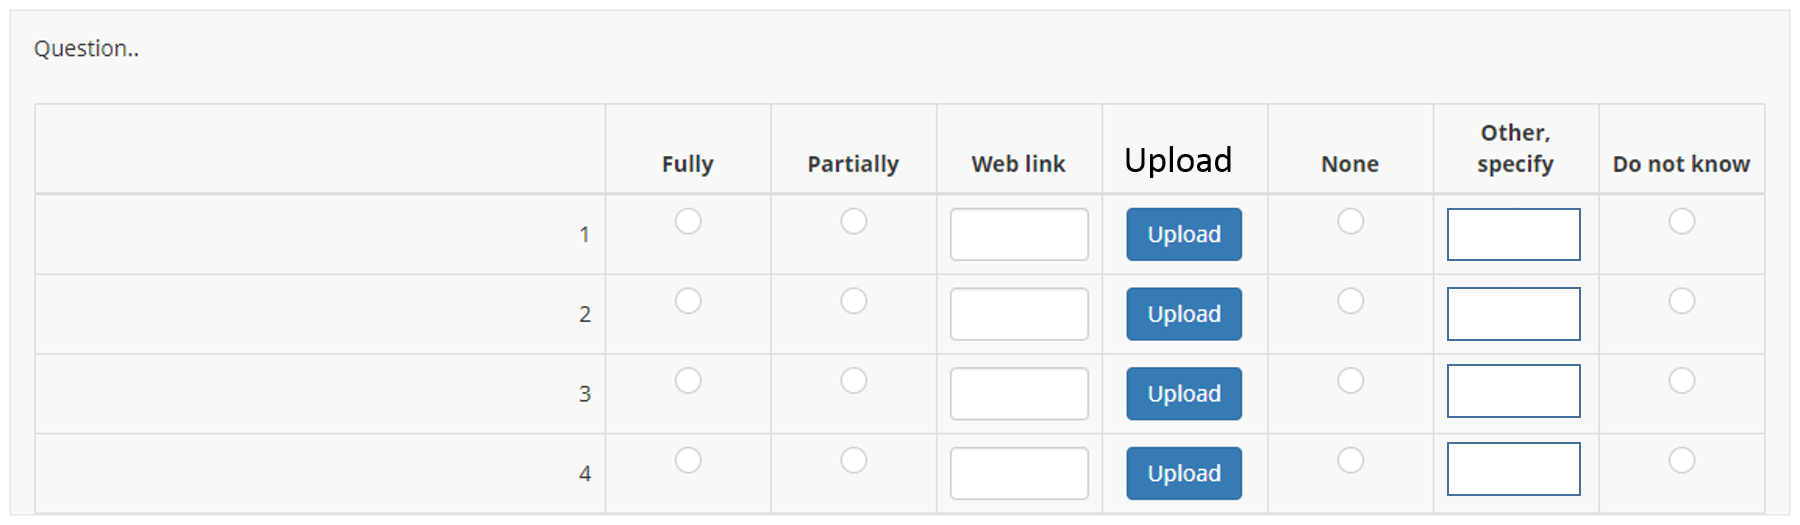
Task: Select Partially radio button for row 1
Action: [x=853, y=221]
